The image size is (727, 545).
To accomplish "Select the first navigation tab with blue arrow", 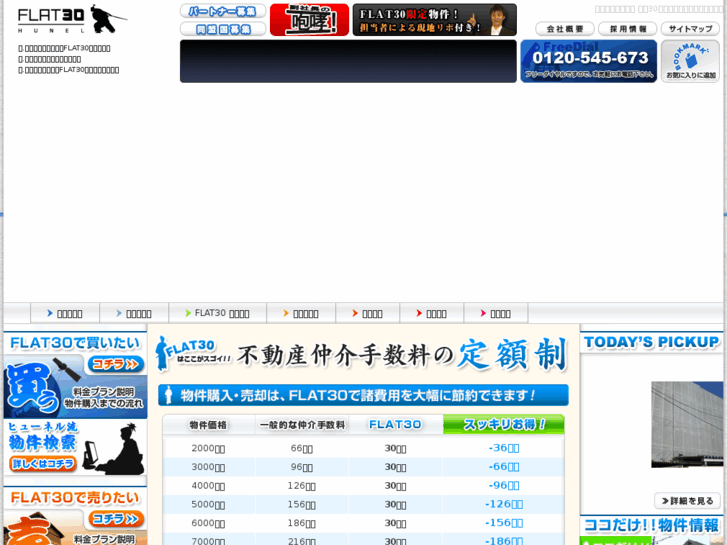I will tap(65, 314).
